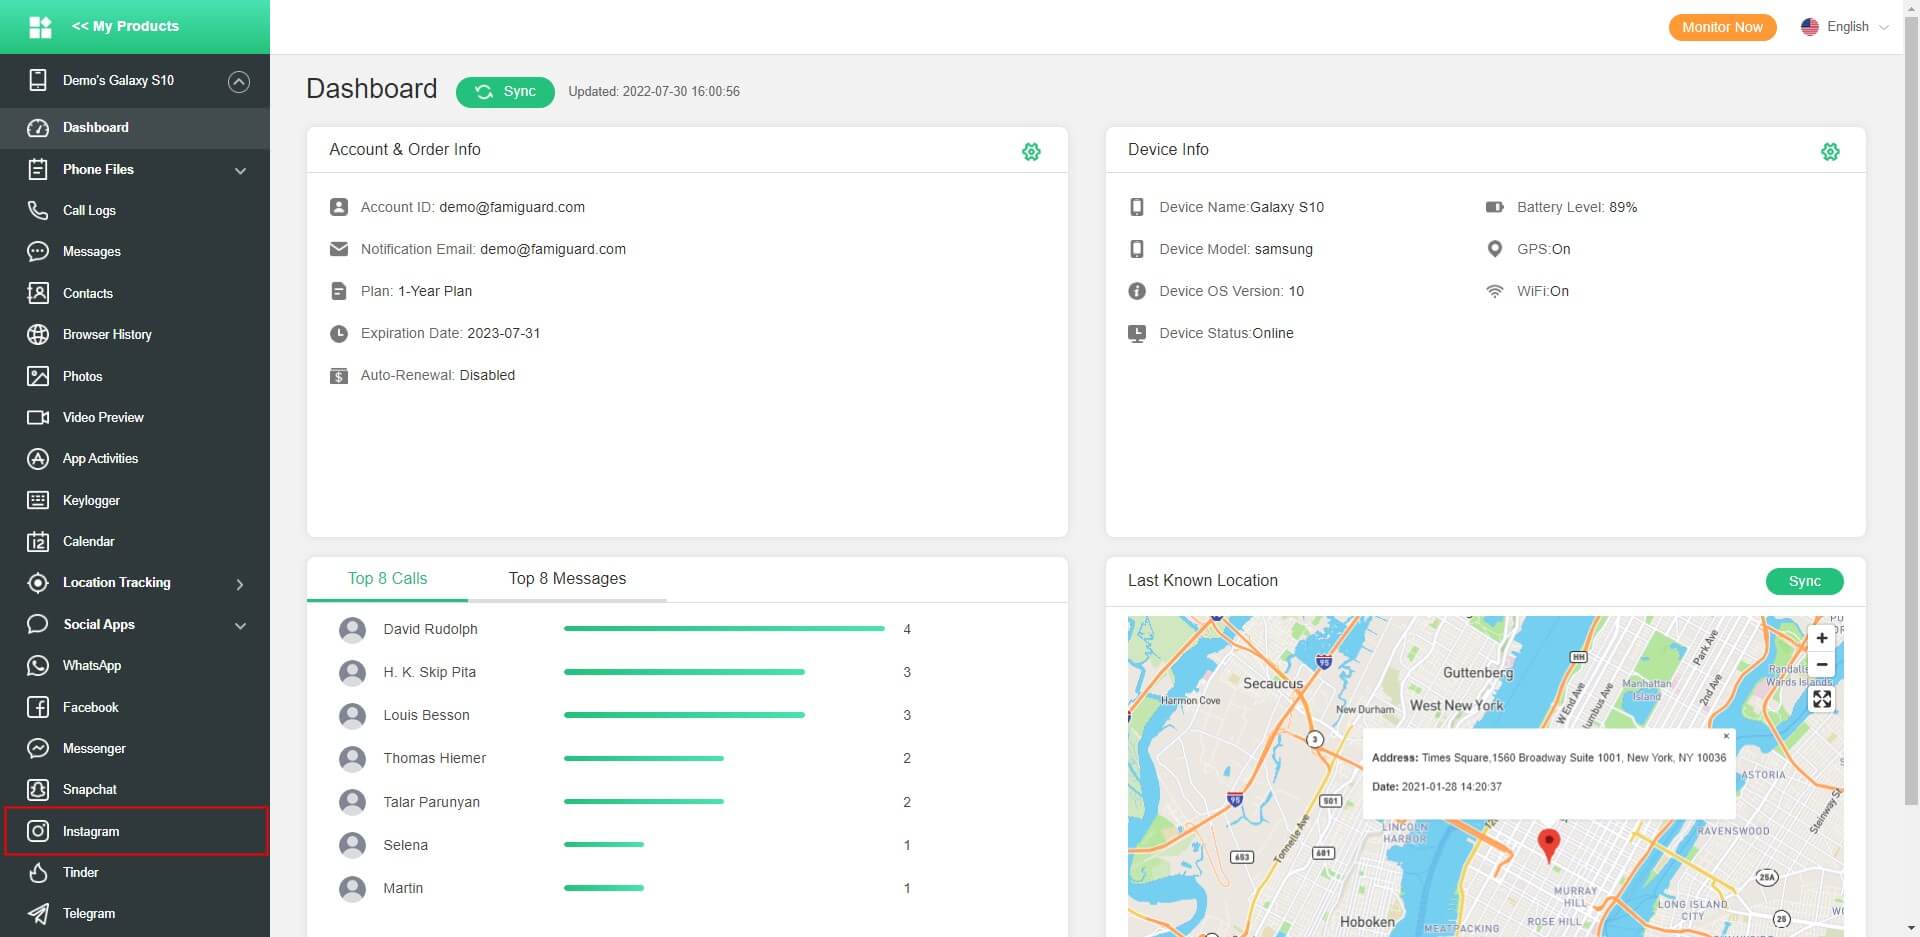
Task: Open the English language dropdown
Action: 1845,27
